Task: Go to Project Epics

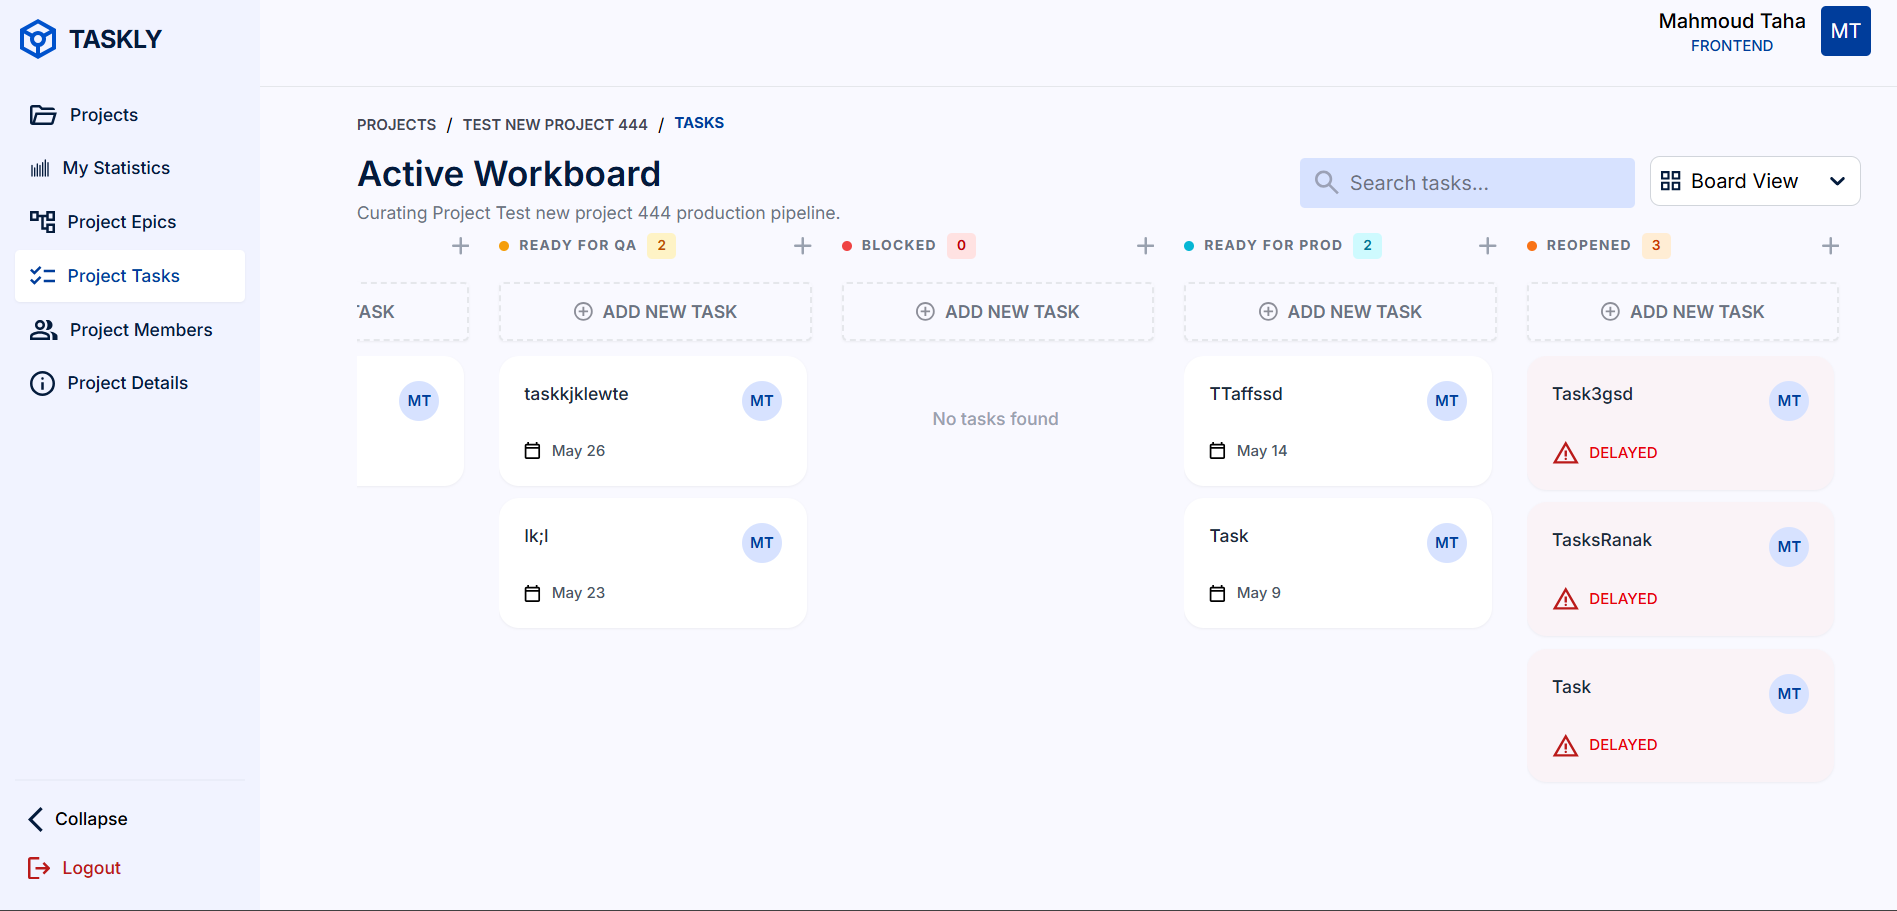Action: pos(130,222)
